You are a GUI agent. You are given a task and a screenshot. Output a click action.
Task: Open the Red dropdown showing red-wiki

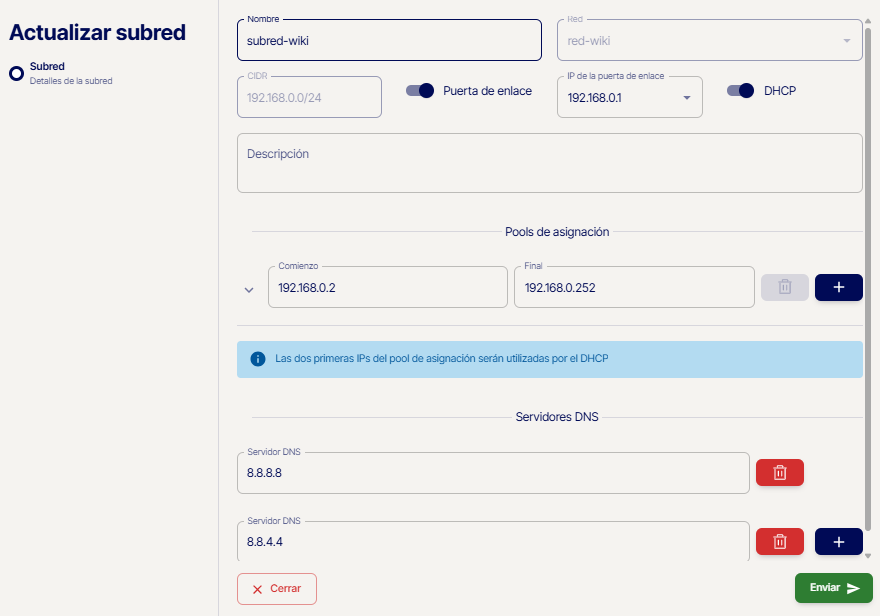coord(846,41)
